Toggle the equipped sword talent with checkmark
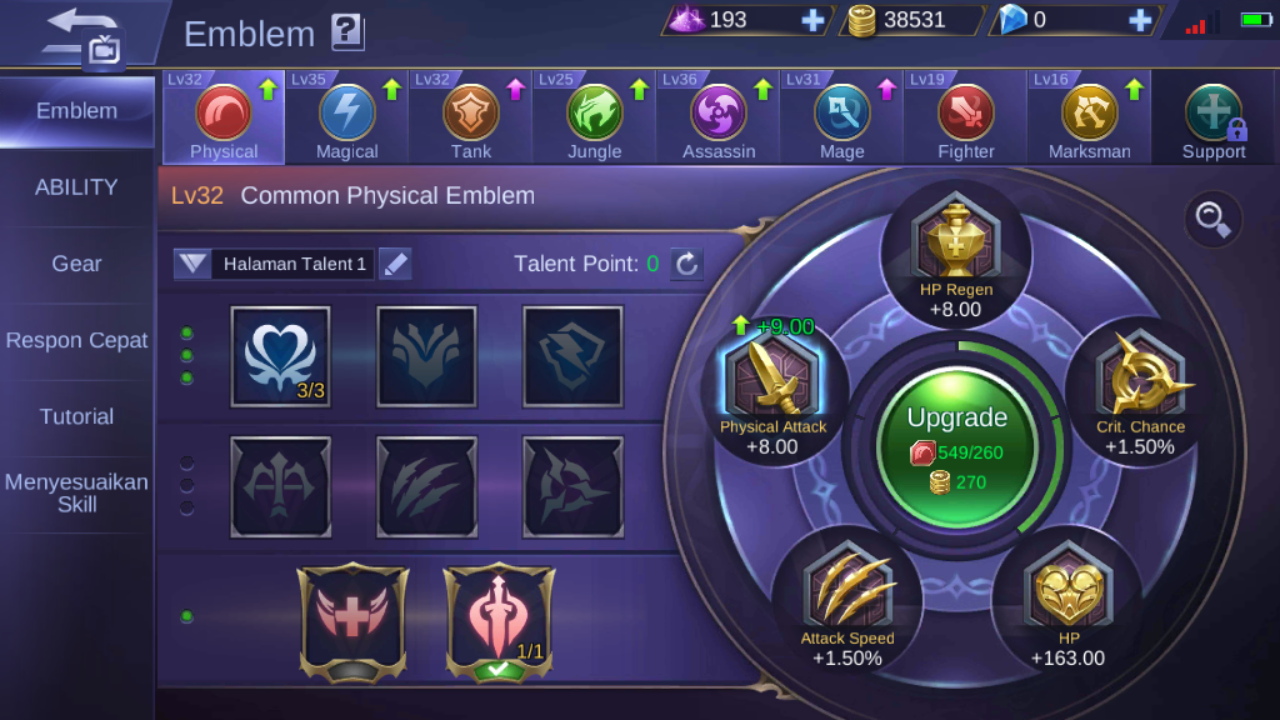 (x=499, y=622)
